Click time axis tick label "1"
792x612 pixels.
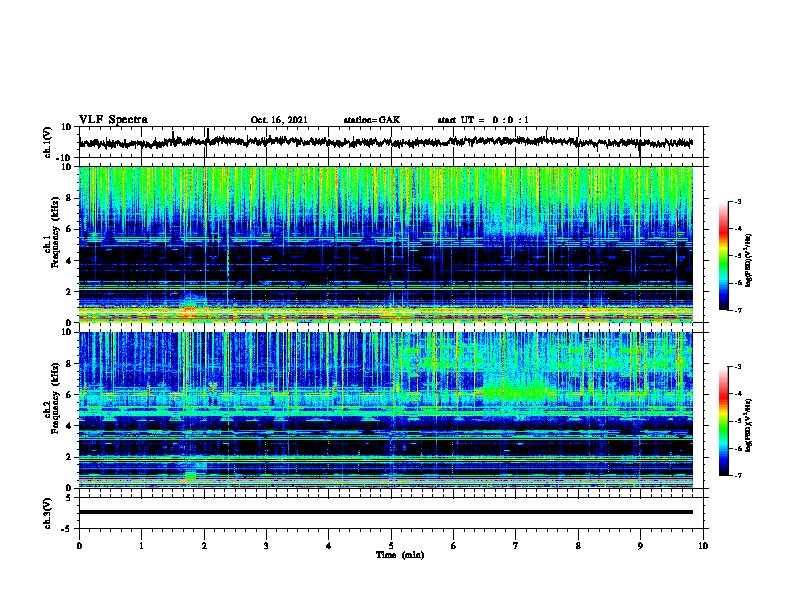[x=141, y=546]
